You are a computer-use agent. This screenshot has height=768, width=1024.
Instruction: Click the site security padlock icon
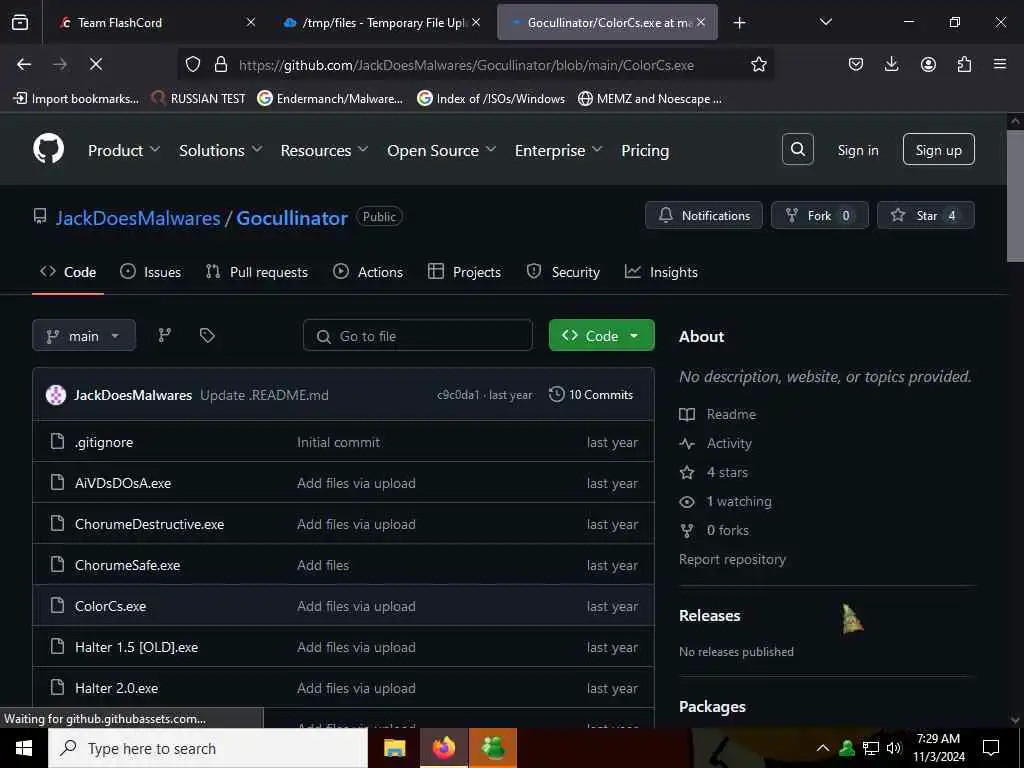(x=221, y=64)
